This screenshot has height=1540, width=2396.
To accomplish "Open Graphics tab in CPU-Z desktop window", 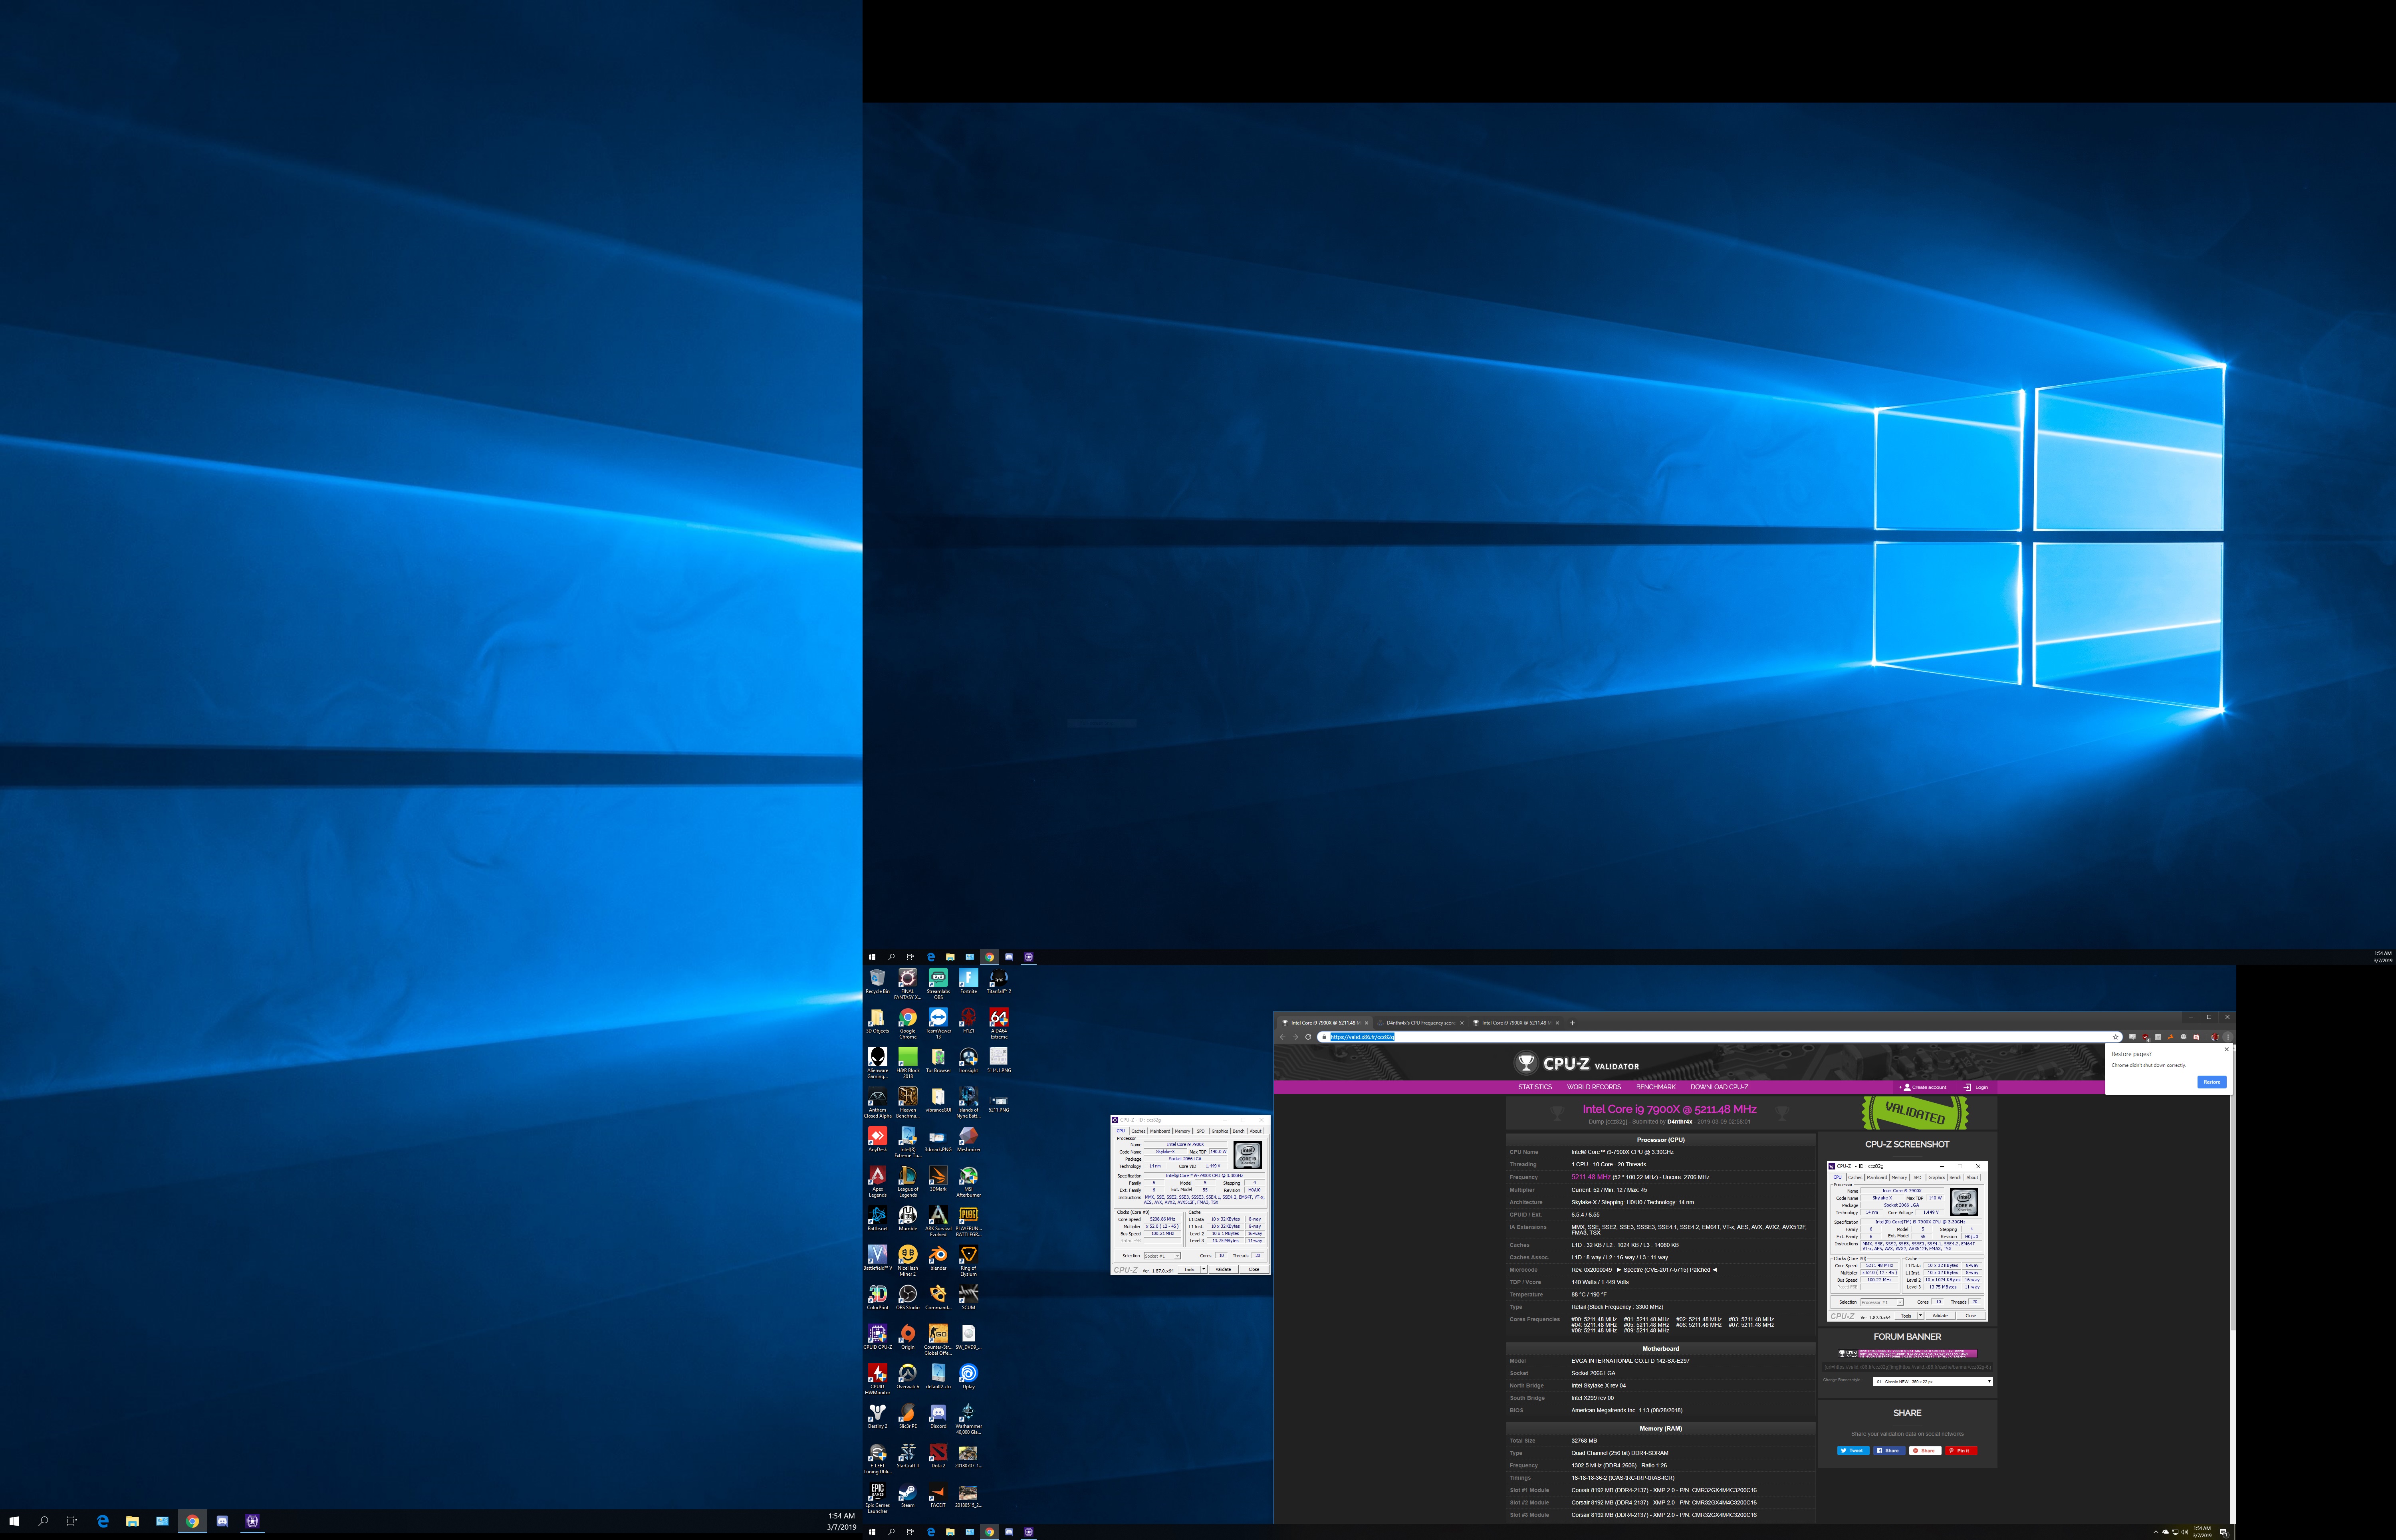I will pyautogui.click(x=1220, y=1131).
